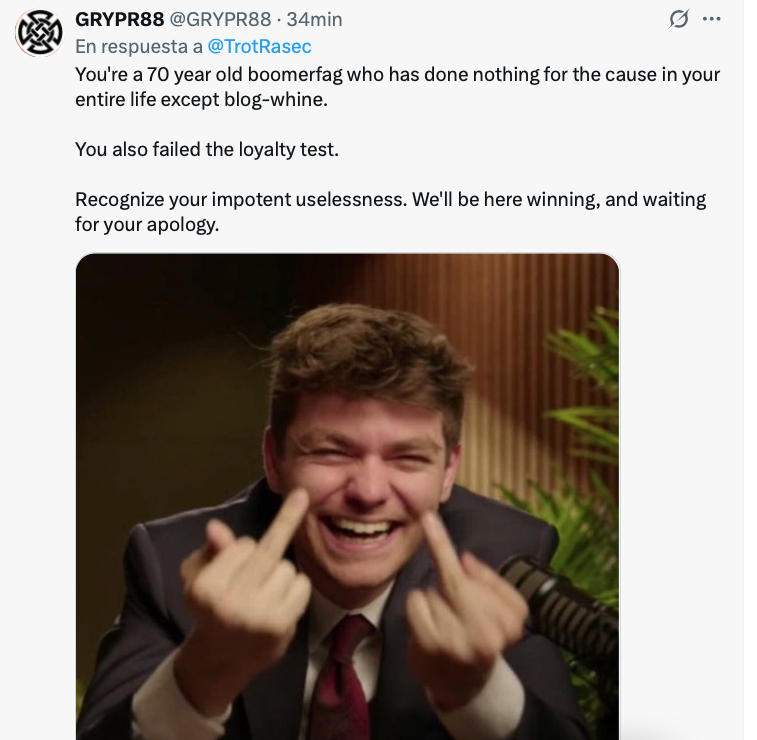The width and height of the screenshot is (757, 740).
Task: Open the bold GRYPR88 display name
Action: (x=119, y=20)
